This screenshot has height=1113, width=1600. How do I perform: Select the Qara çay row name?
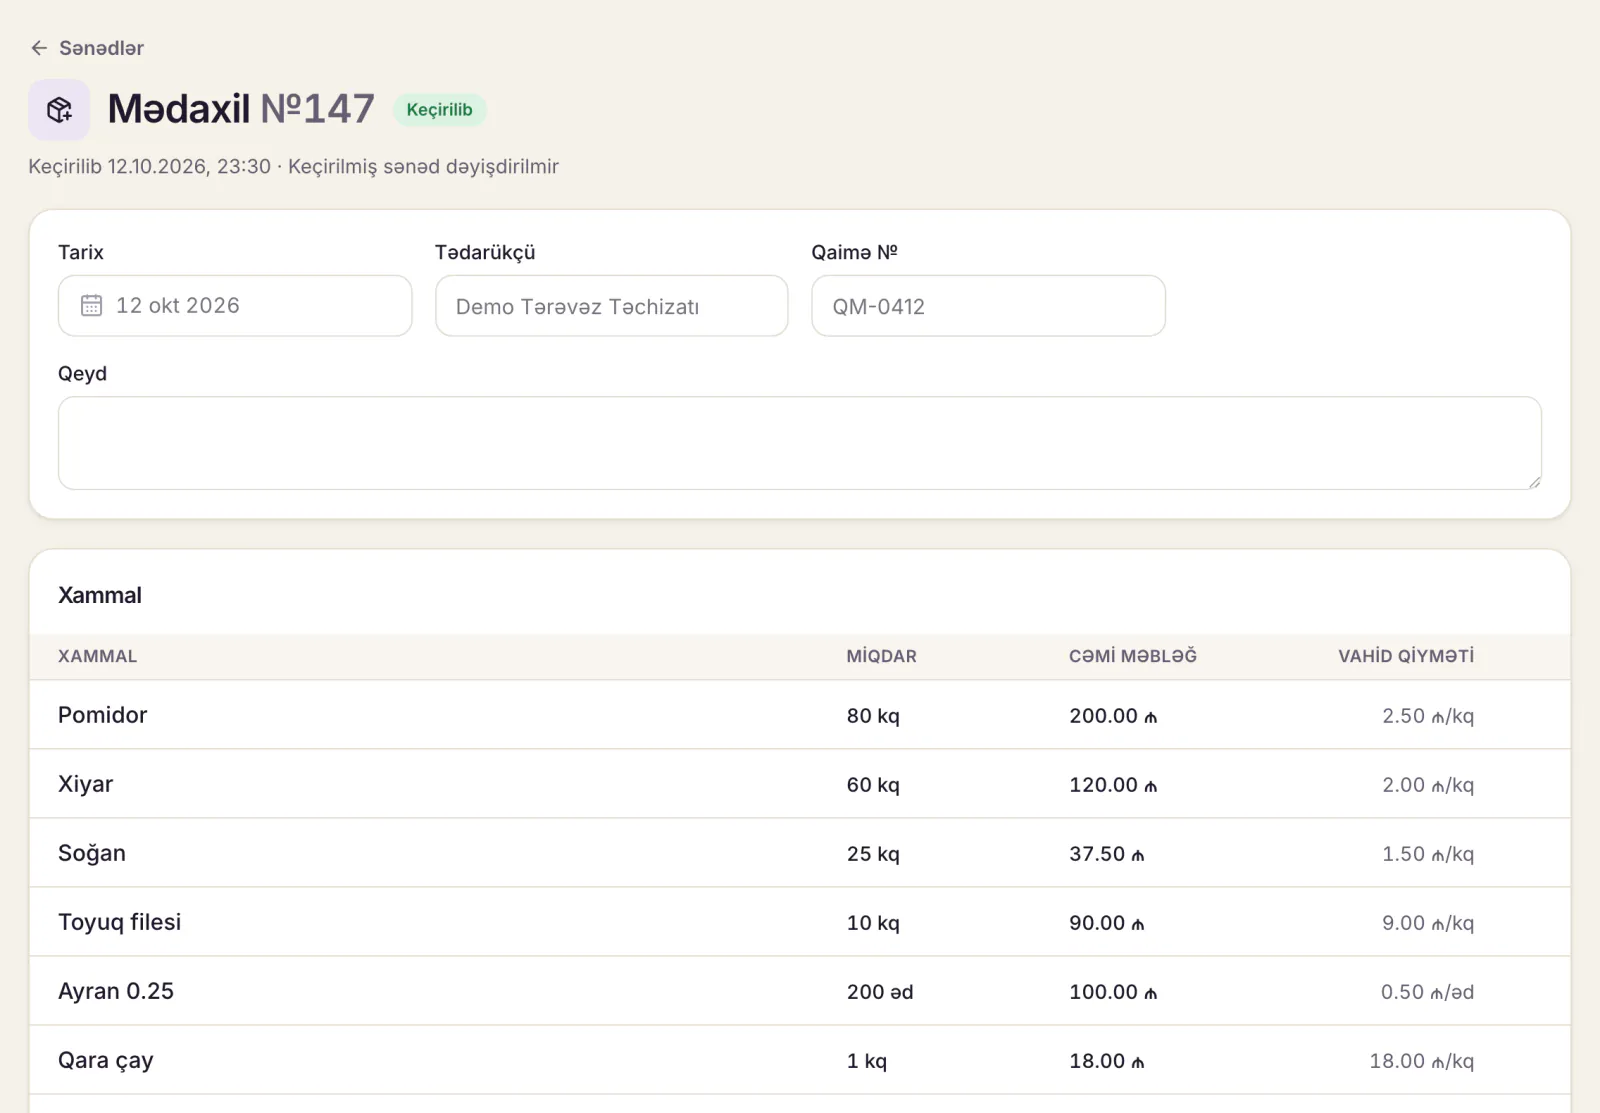pos(106,1060)
